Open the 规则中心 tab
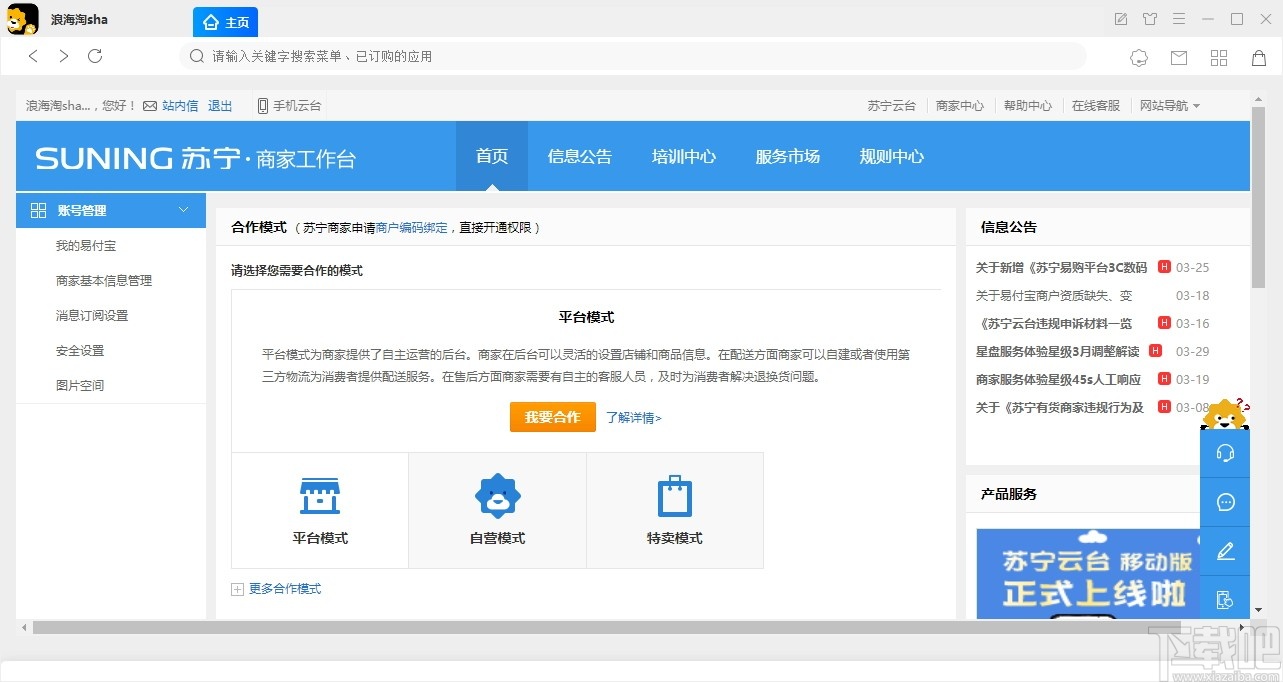The height and width of the screenshot is (682, 1283). (891, 156)
